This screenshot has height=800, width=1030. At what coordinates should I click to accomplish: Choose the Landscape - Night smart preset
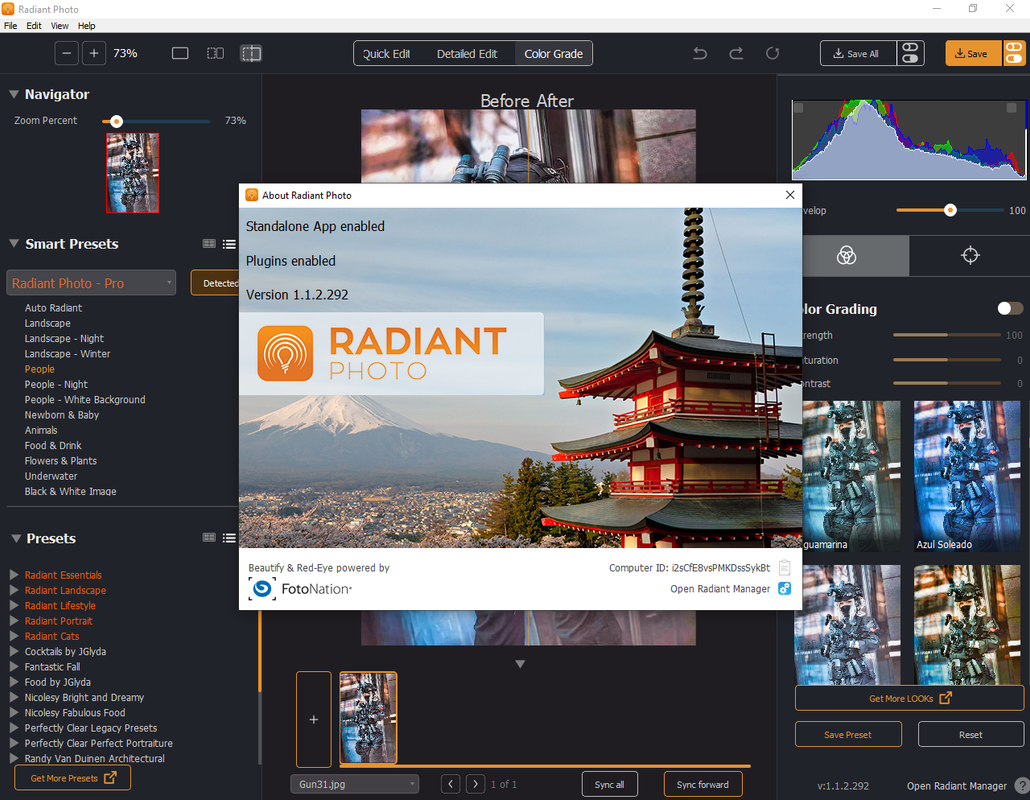tap(64, 338)
